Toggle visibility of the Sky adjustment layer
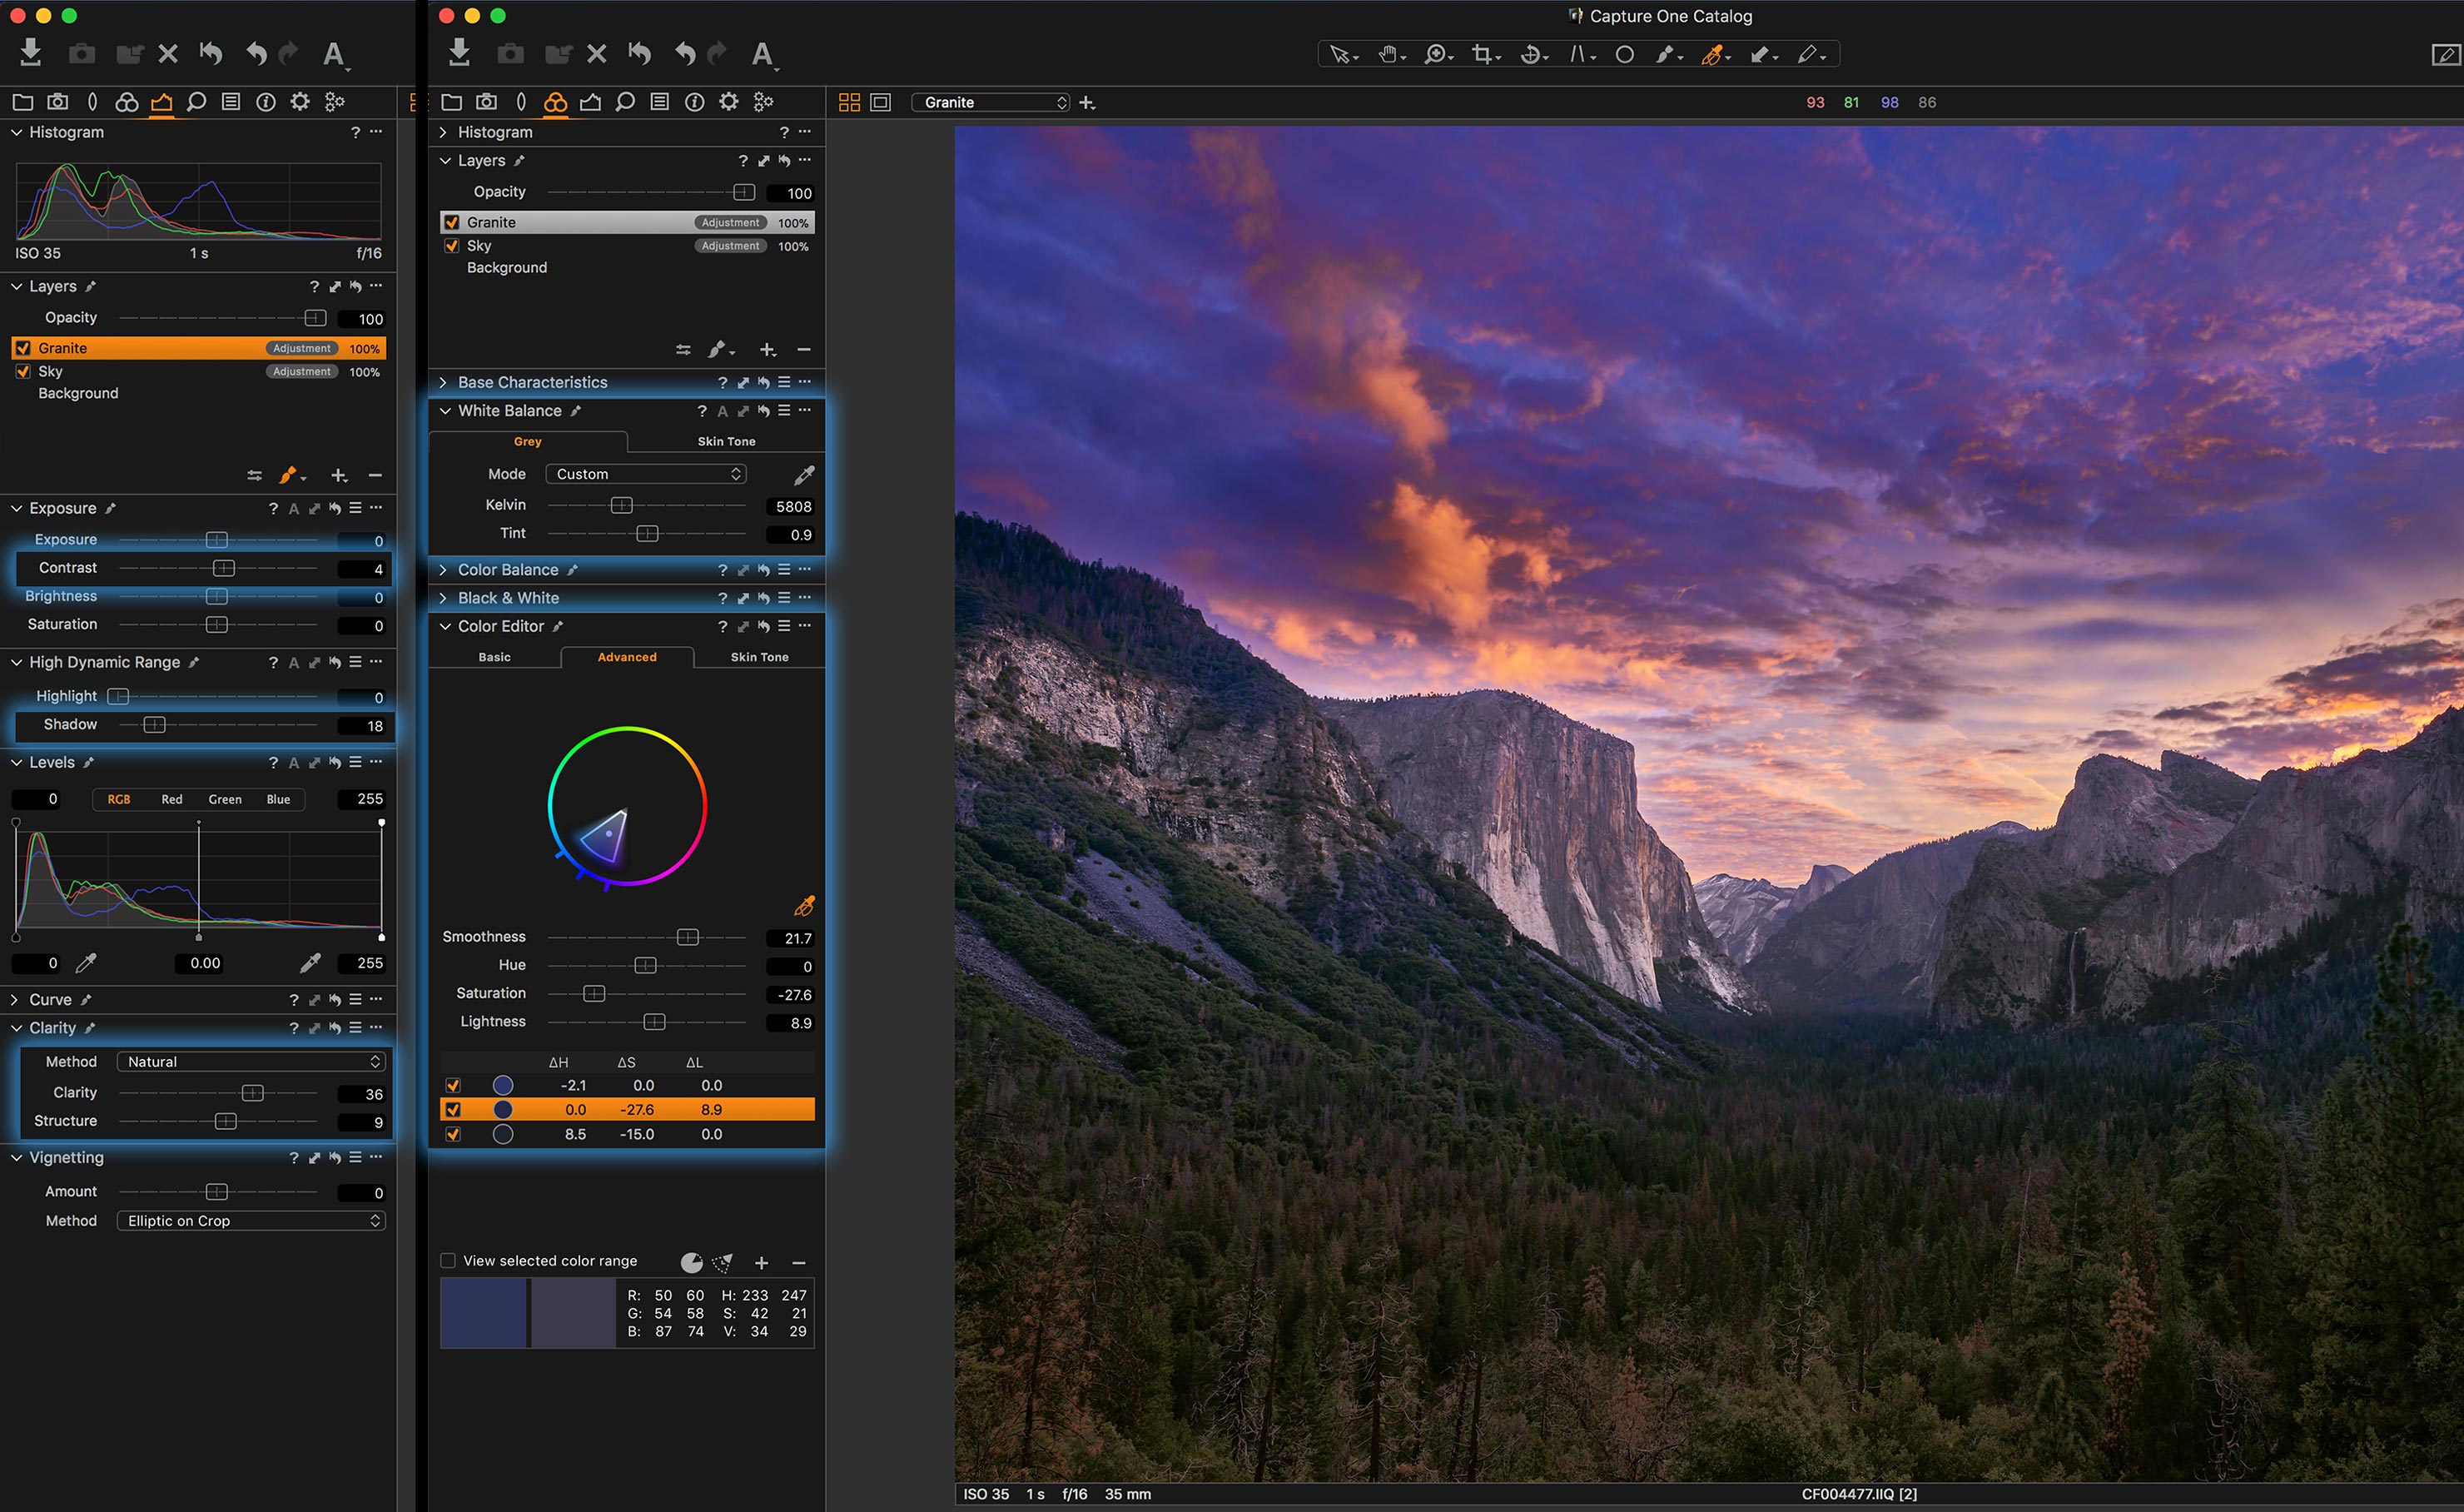2464x1512 pixels. point(451,245)
